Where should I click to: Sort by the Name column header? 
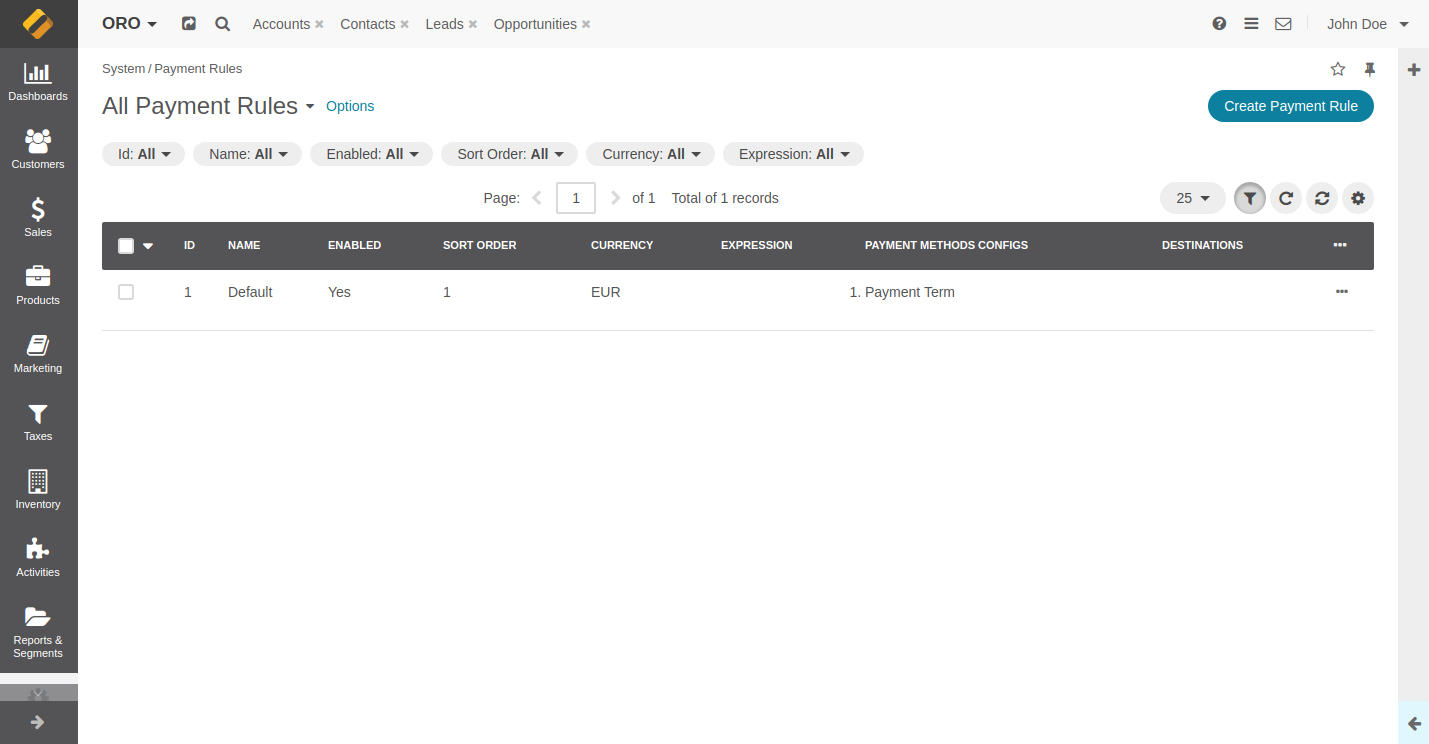[244, 245]
